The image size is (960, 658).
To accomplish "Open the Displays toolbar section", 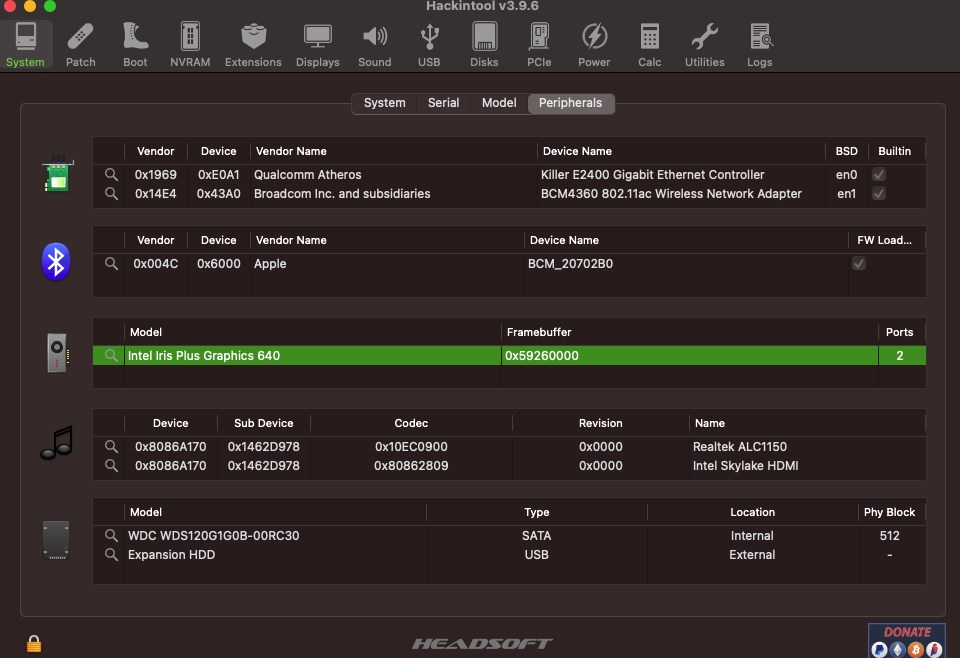I will click(x=318, y=45).
